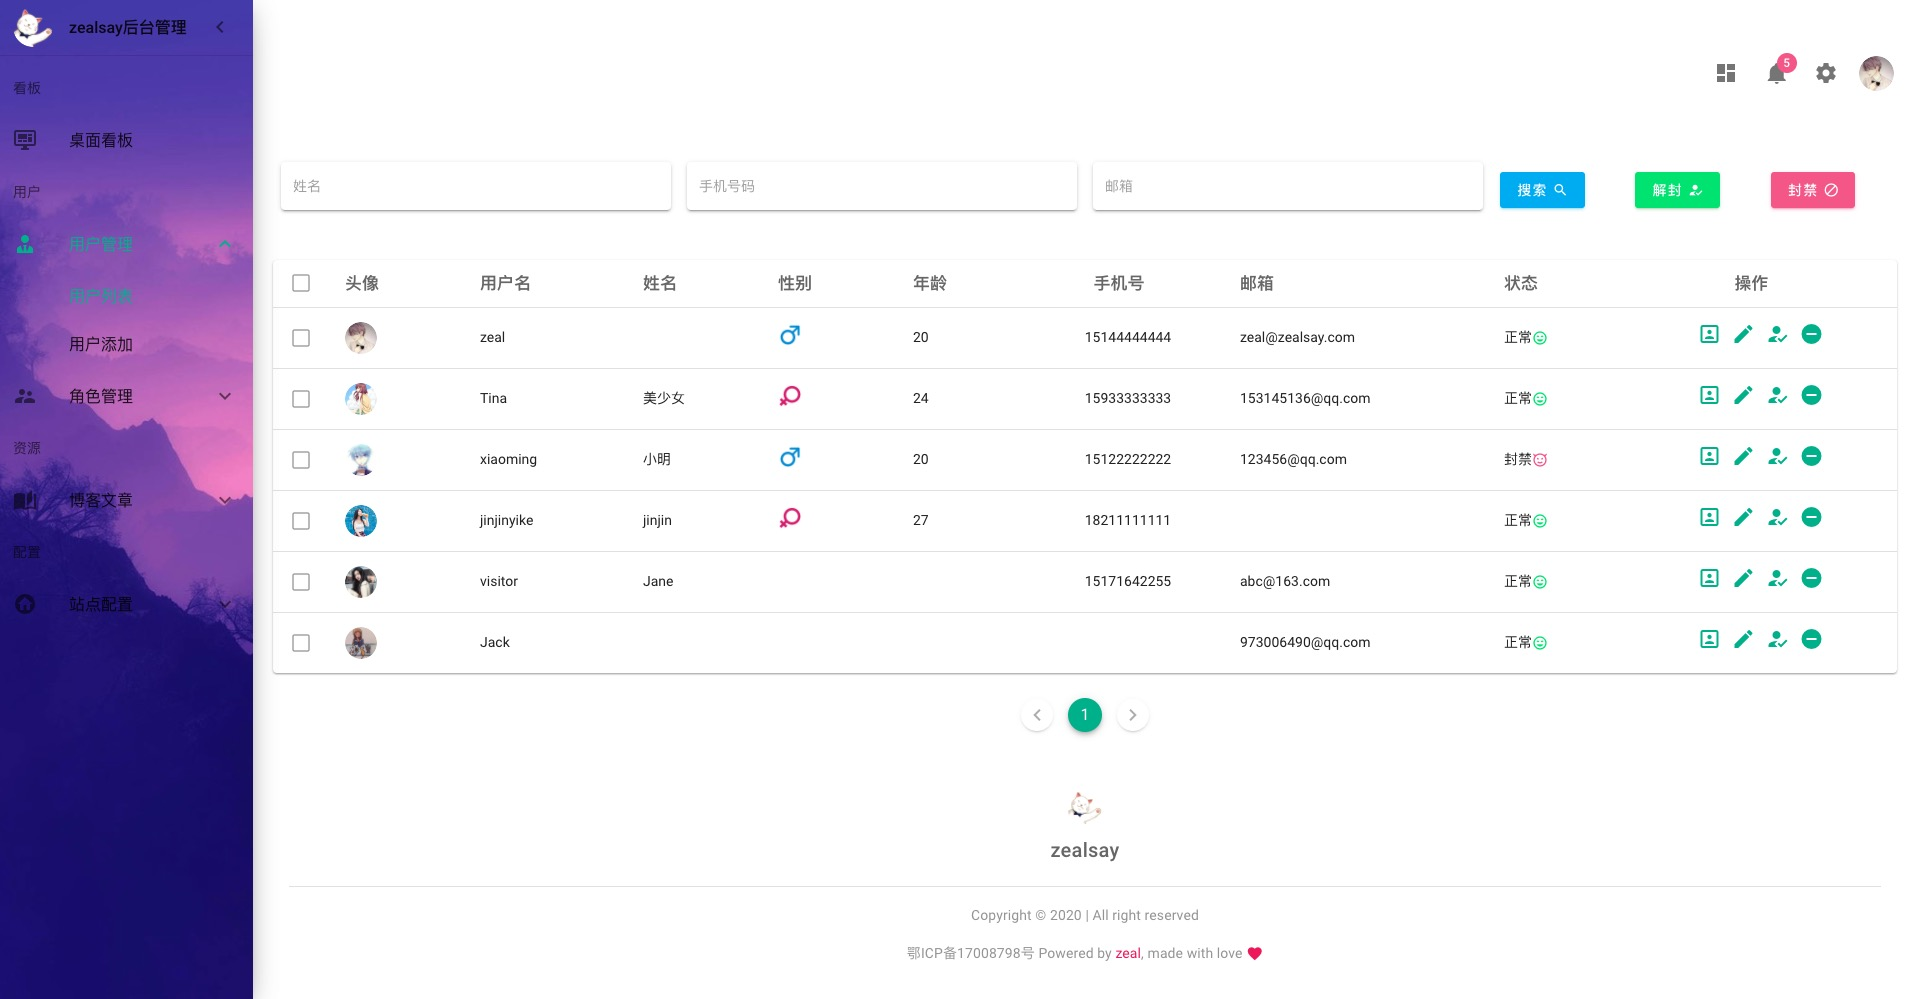Image resolution: width=1916 pixels, height=999 pixels.
Task: Toggle the select-all checkbox in table header
Action: 301,283
